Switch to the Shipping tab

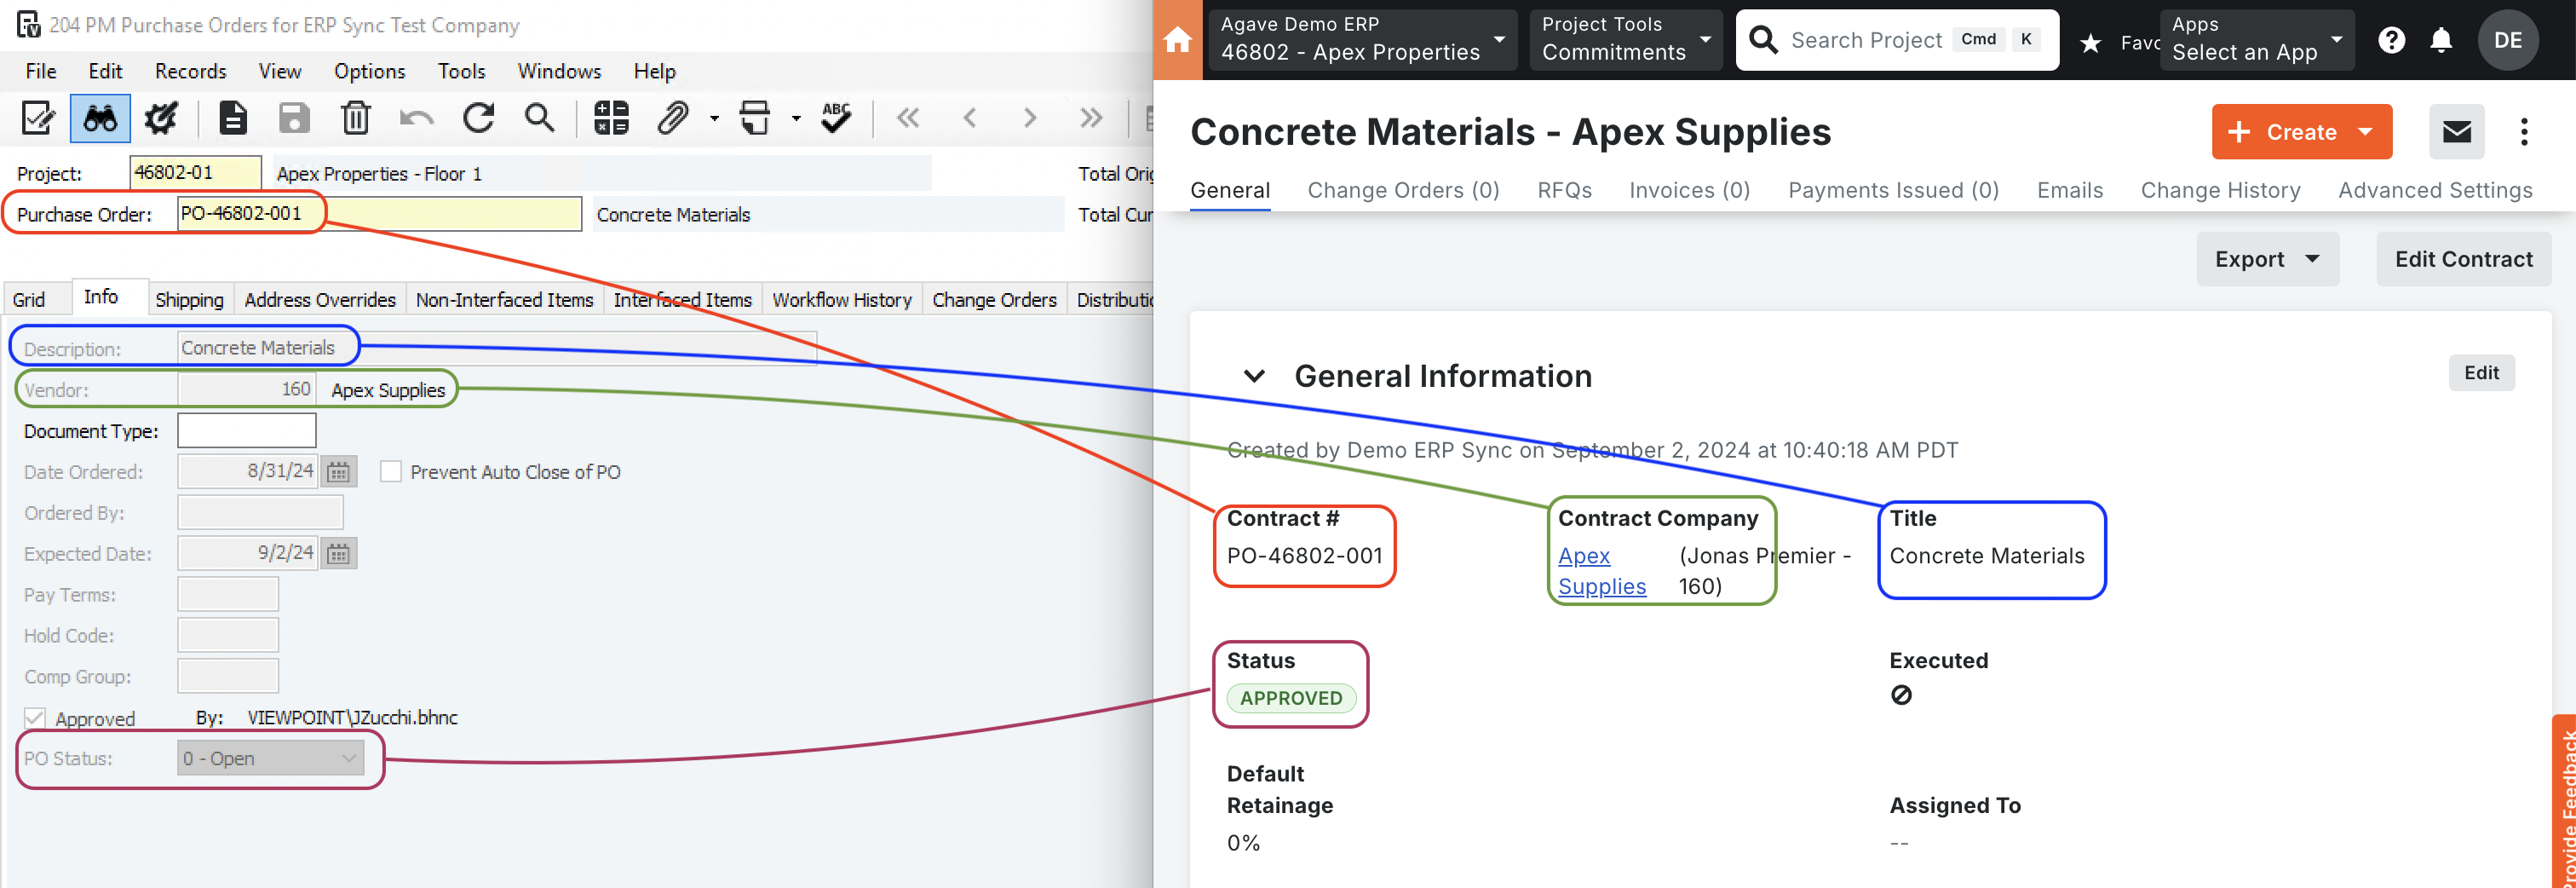coord(189,299)
